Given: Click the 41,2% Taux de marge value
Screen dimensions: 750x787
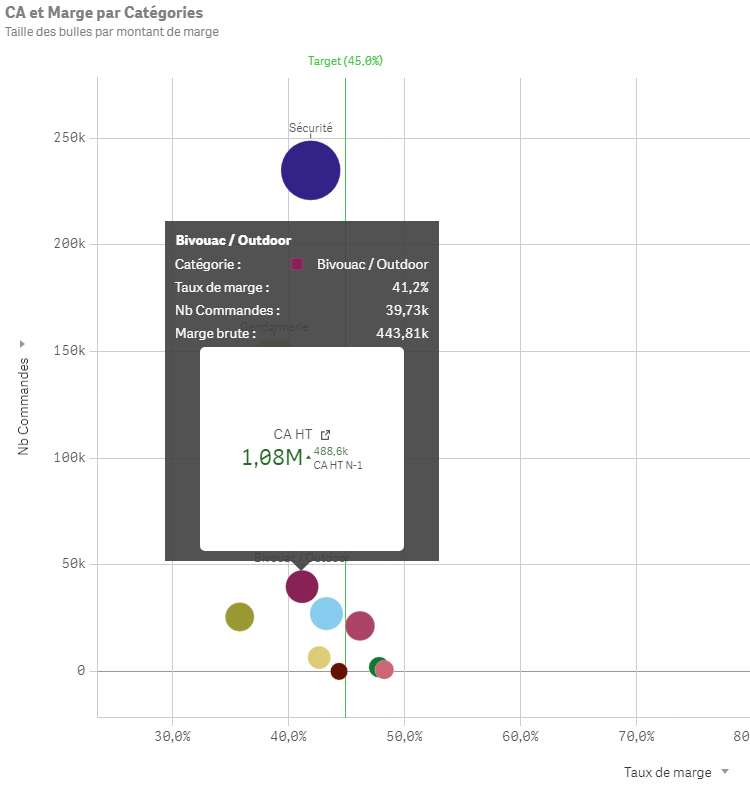Looking at the screenshot, I should (410, 288).
